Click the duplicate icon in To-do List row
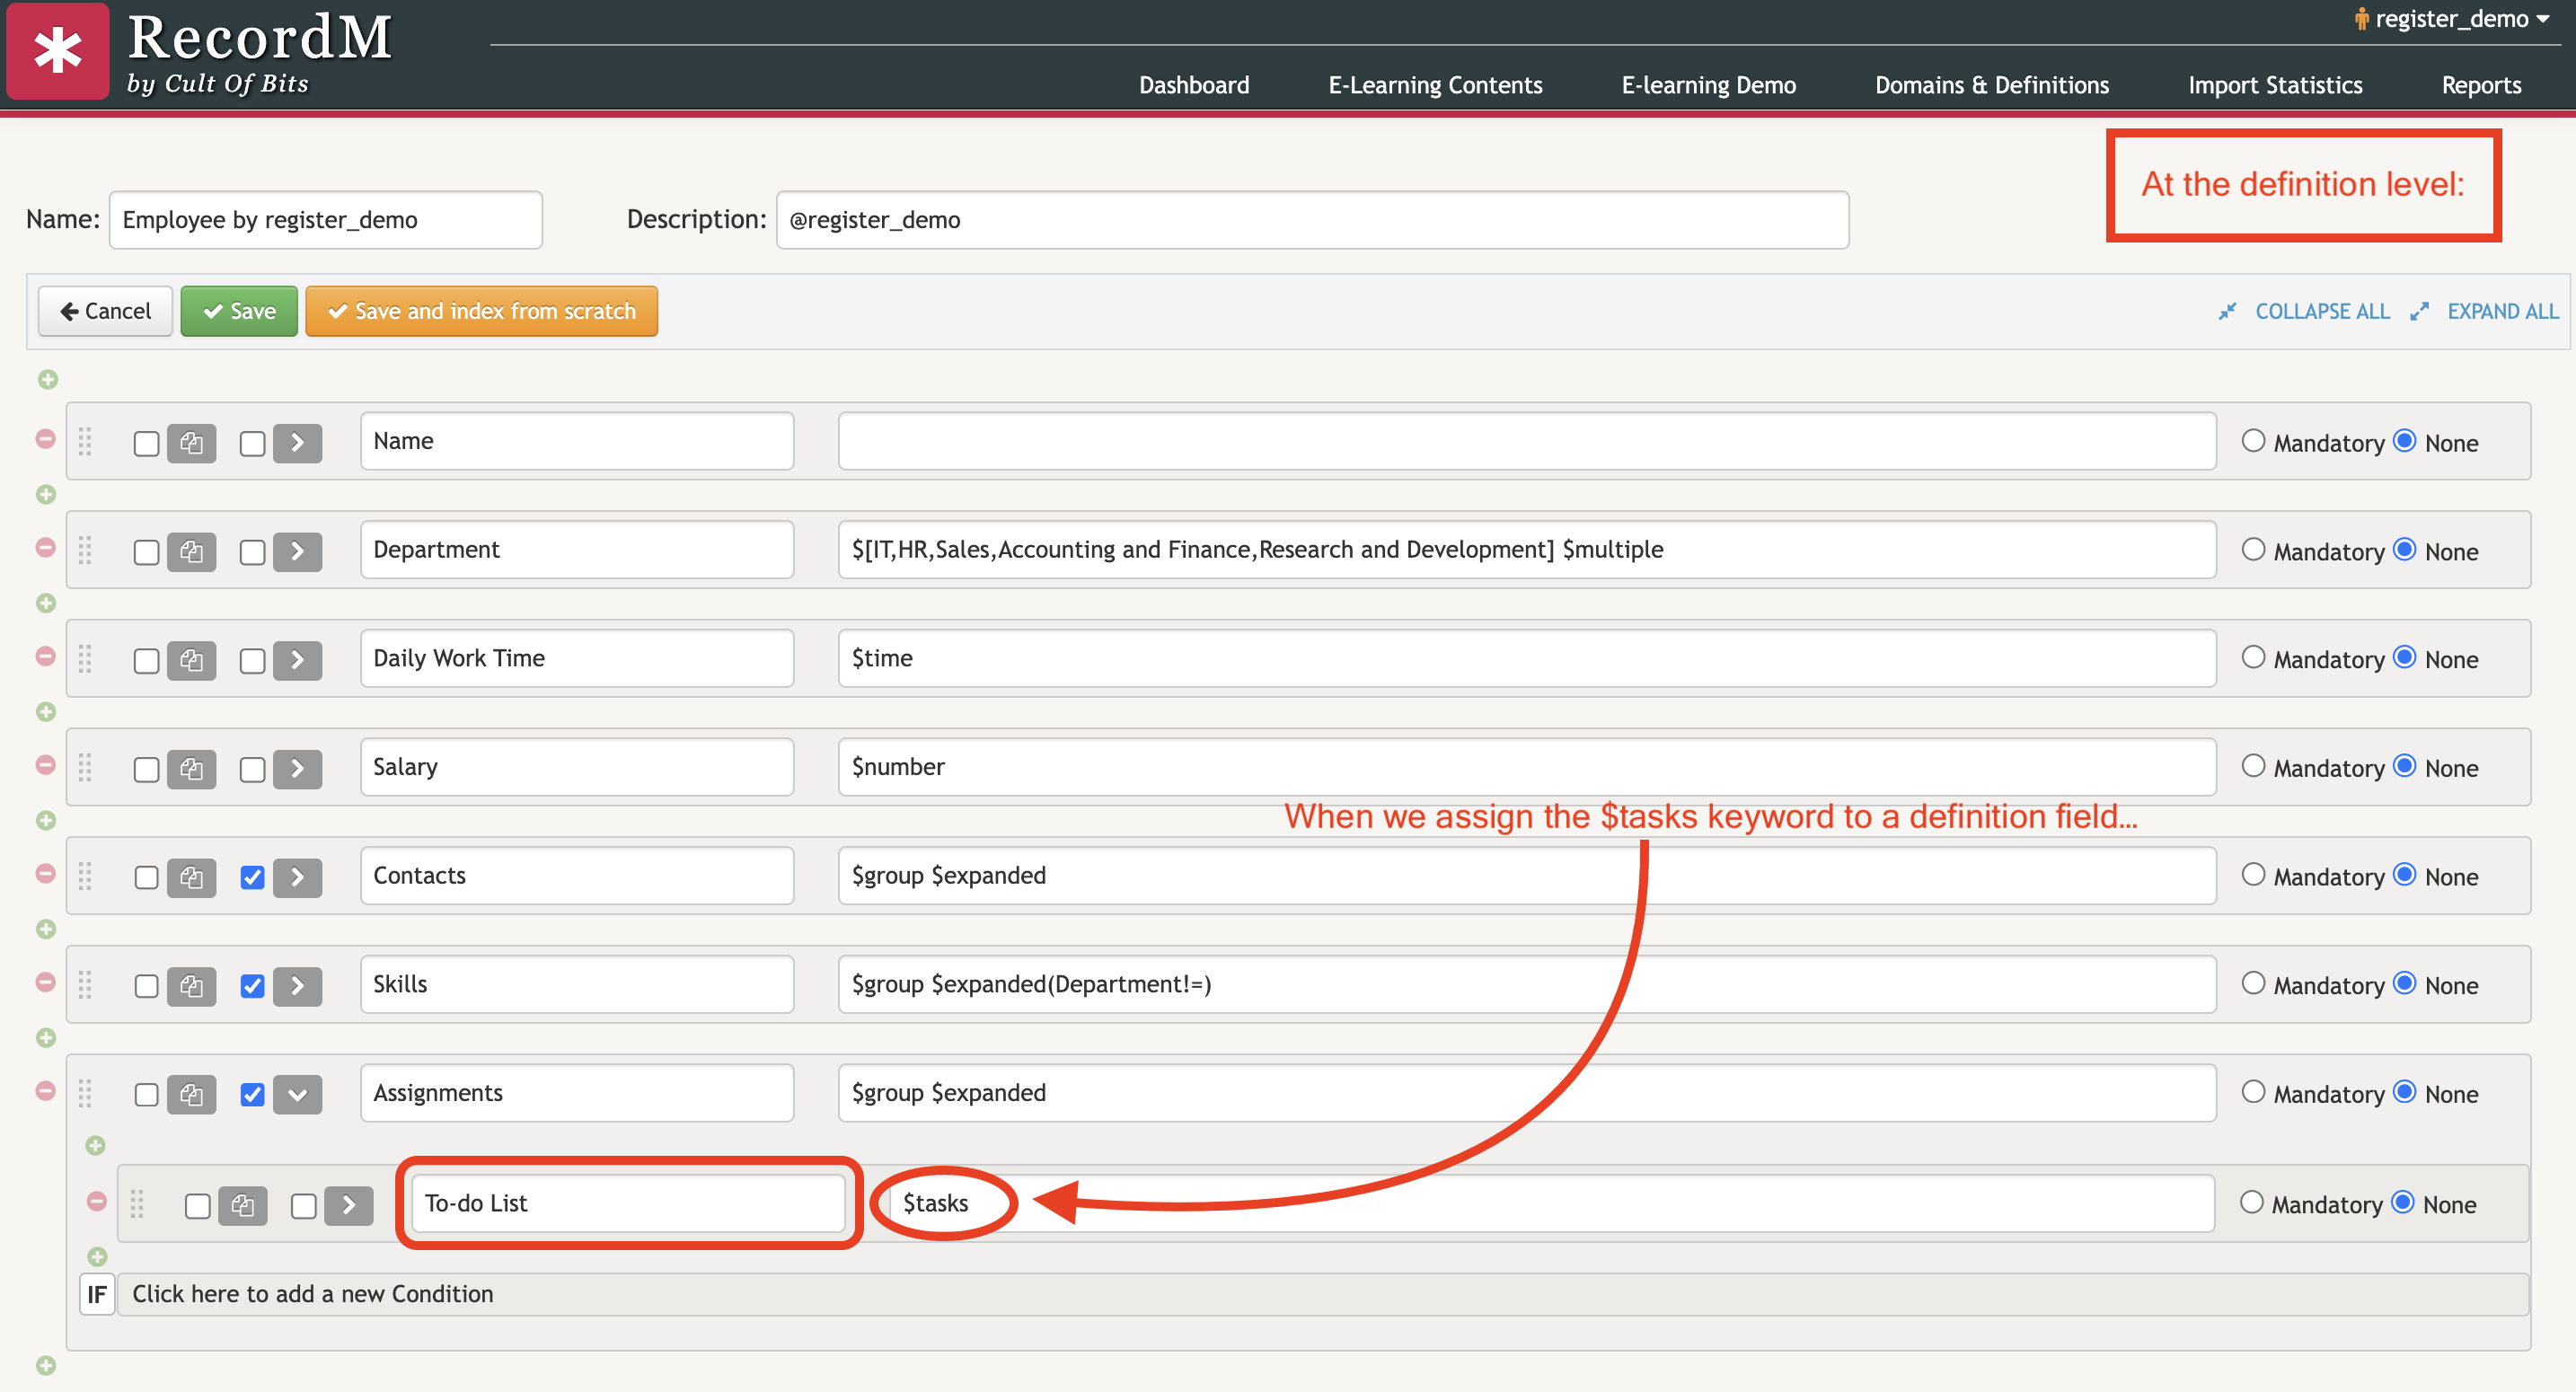 (x=242, y=1205)
